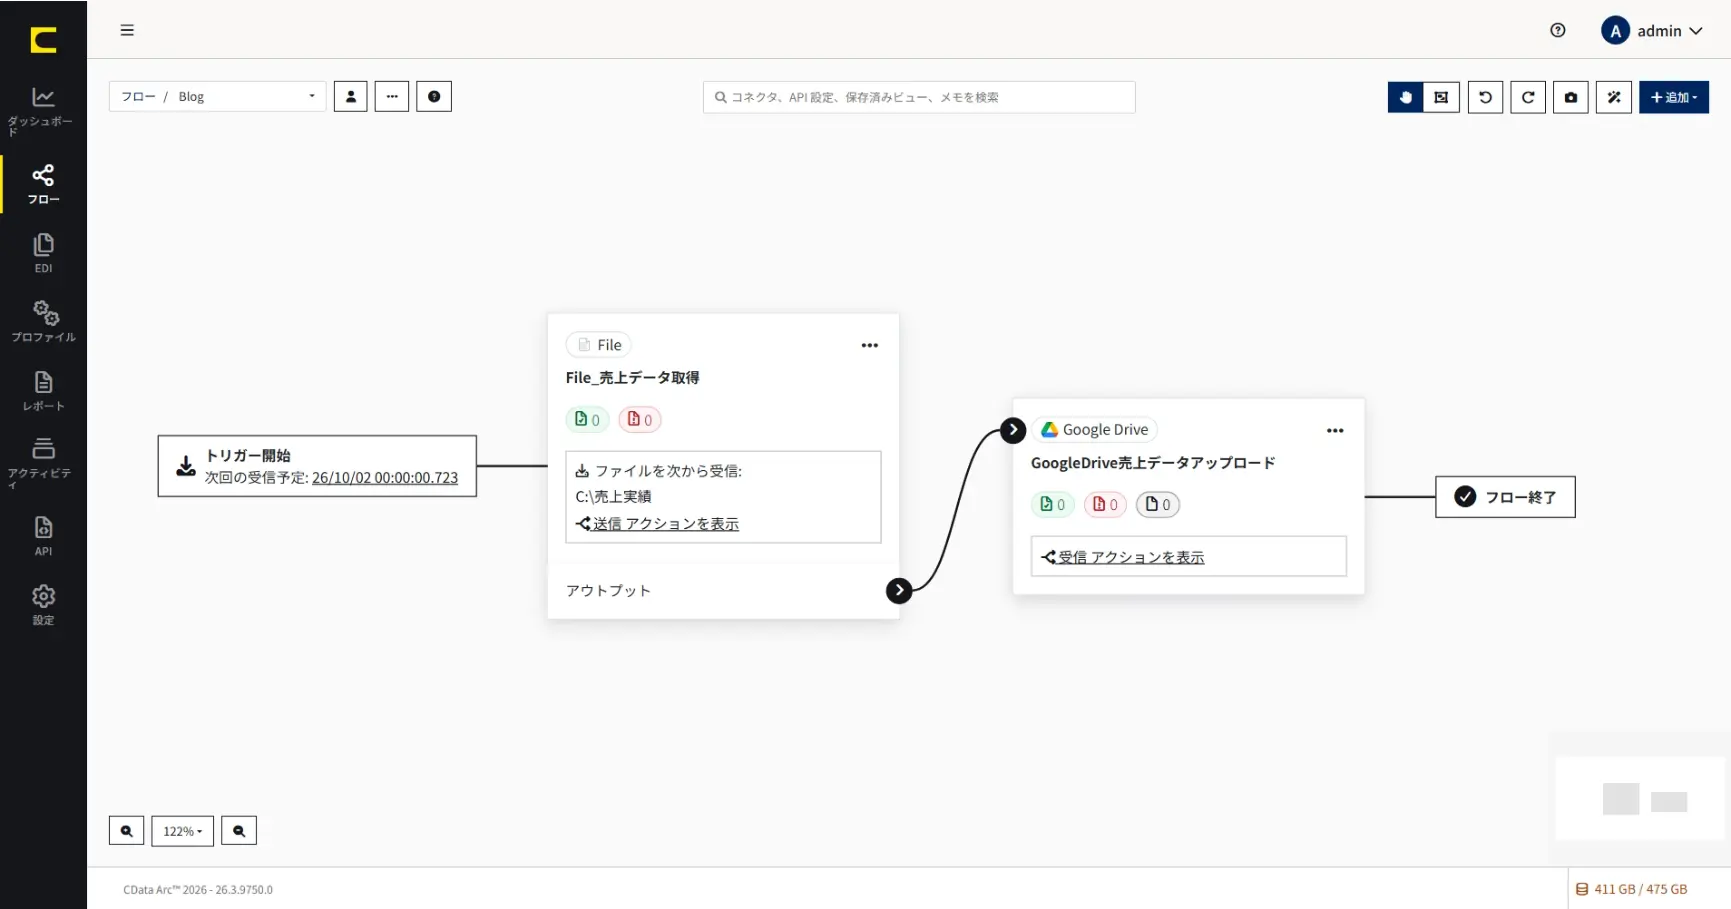This screenshot has height=909, width=1731.
Task: Click the magic wand button
Action: pos(1614,97)
